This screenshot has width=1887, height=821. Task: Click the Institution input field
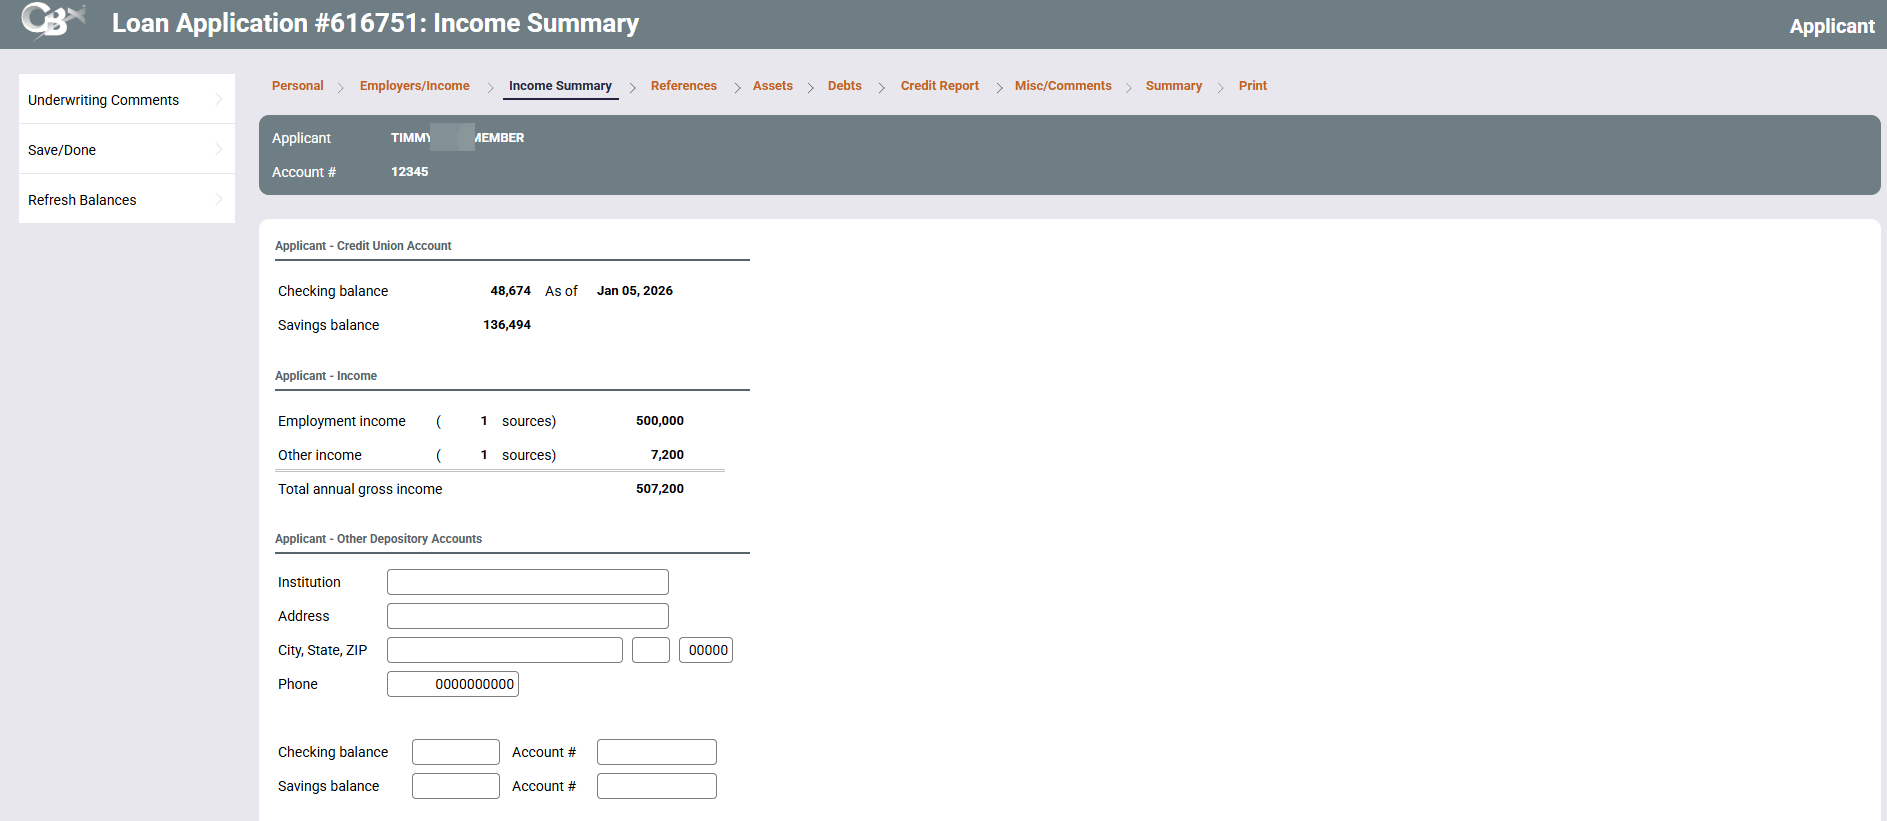pyautogui.click(x=527, y=582)
